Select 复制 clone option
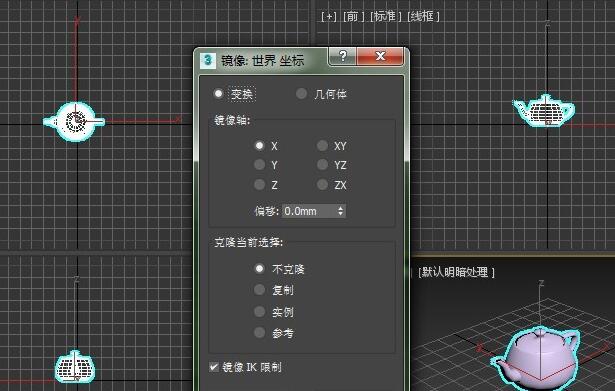Viewport: 615px width, 391px height. [259, 290]
